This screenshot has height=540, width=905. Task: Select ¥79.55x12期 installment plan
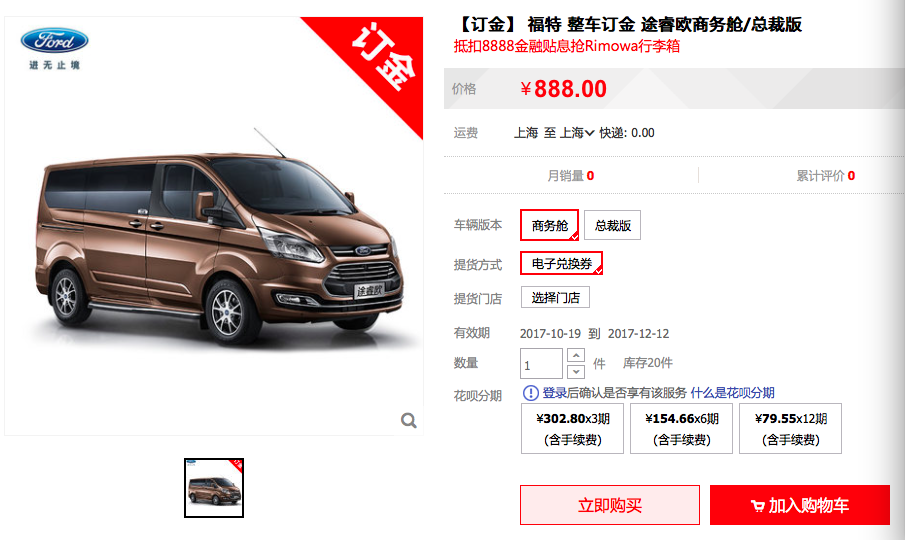(x=791, y=429)
